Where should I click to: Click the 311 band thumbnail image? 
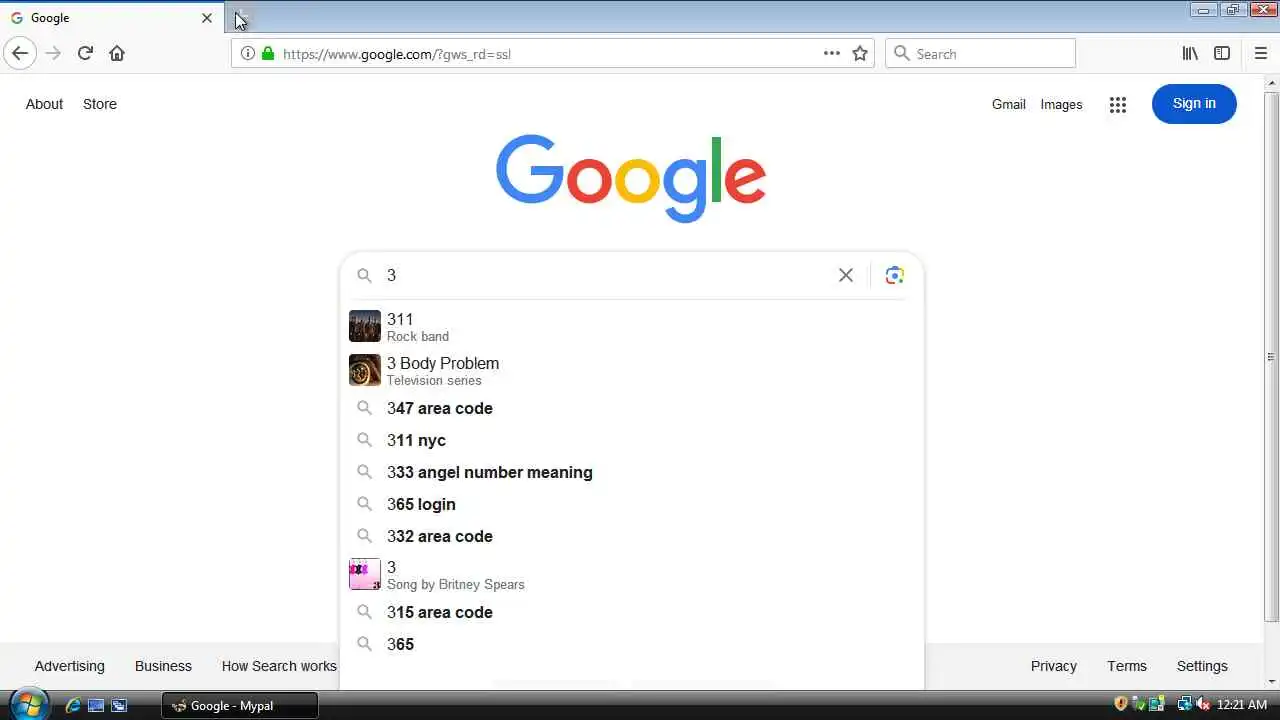pos(365,326)
